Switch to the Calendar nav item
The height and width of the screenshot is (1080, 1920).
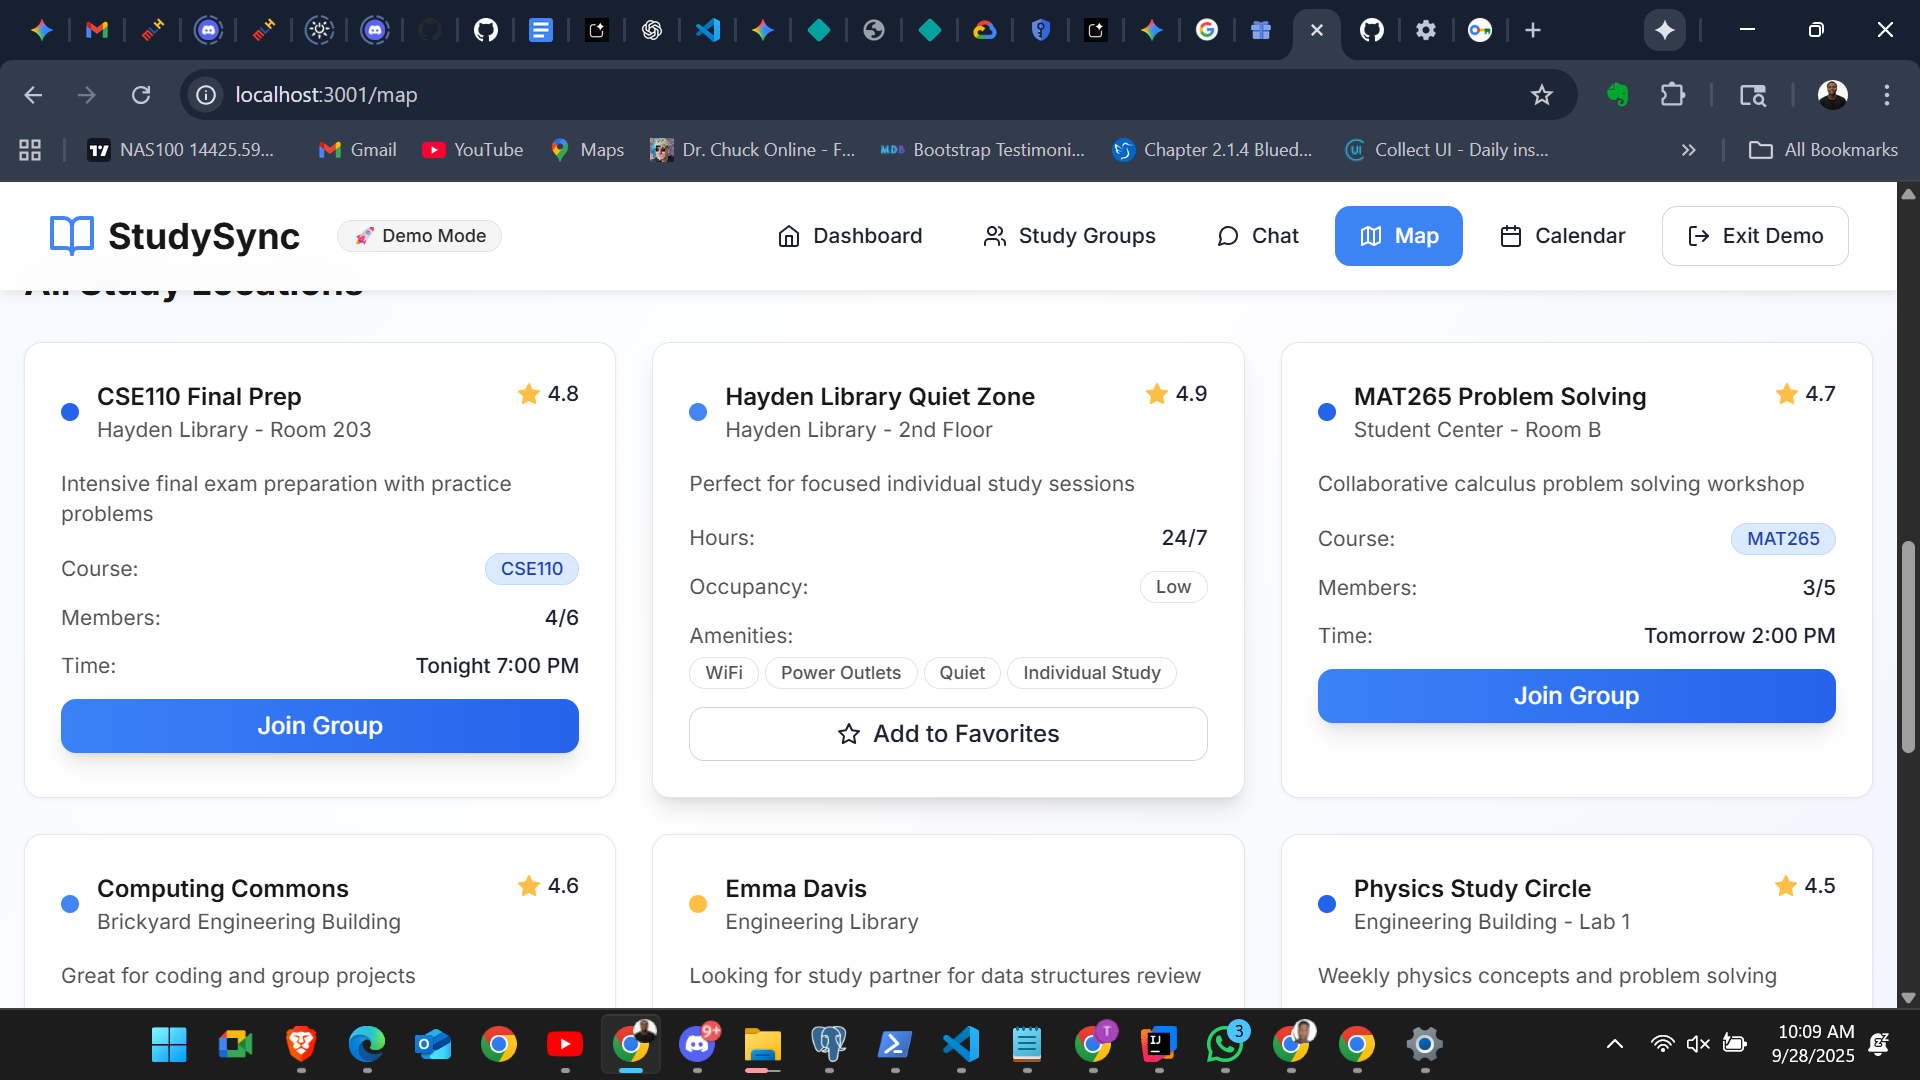pos(1562,236)
